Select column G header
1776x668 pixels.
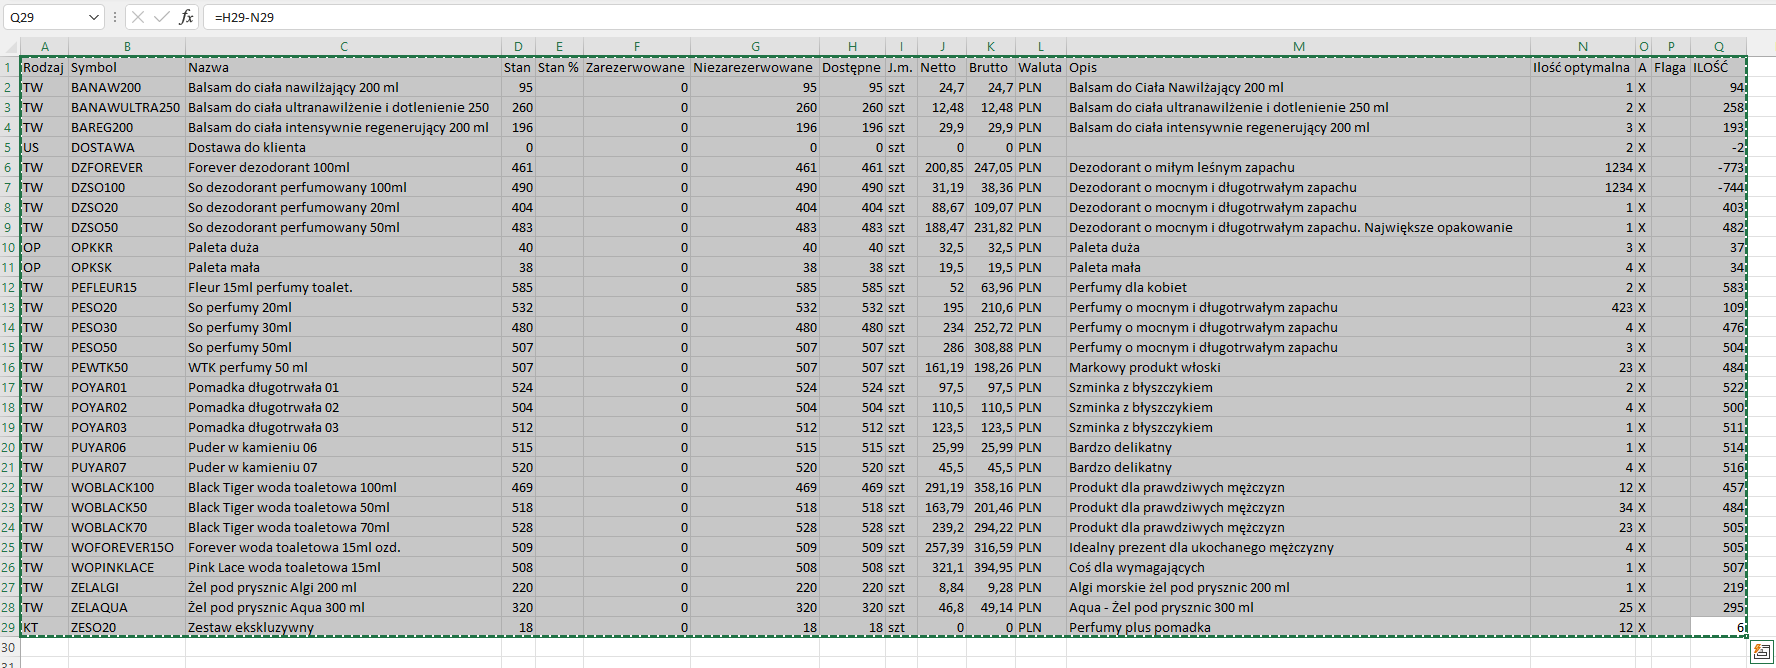click(x=755, y=47)
